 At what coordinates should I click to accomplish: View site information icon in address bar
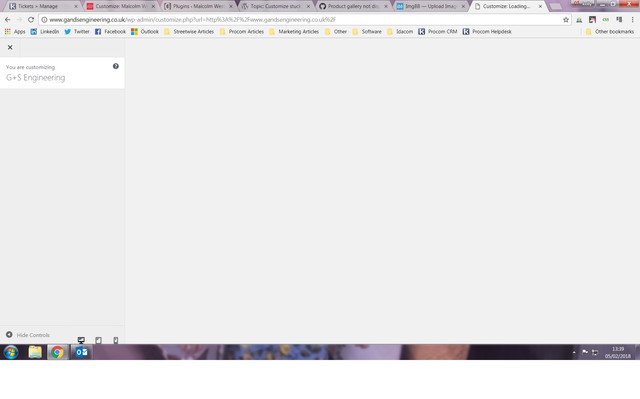click(44, 20)
